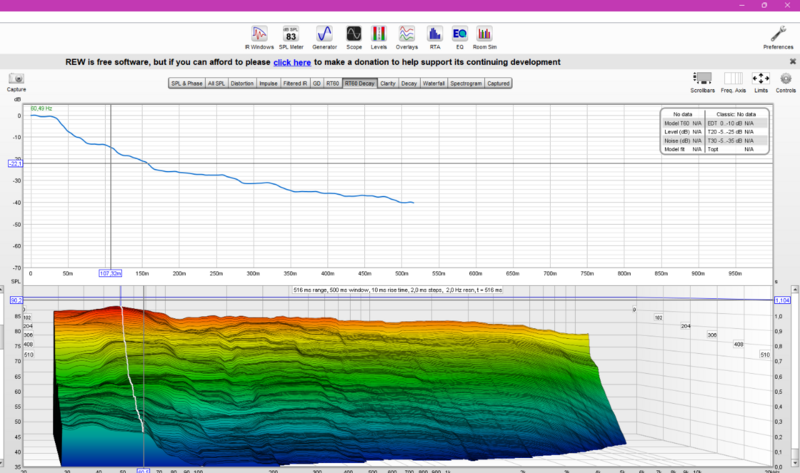Switch to the Spectrogram tab
This screenshot has height=473, width=800.
[x=466, y=84]
